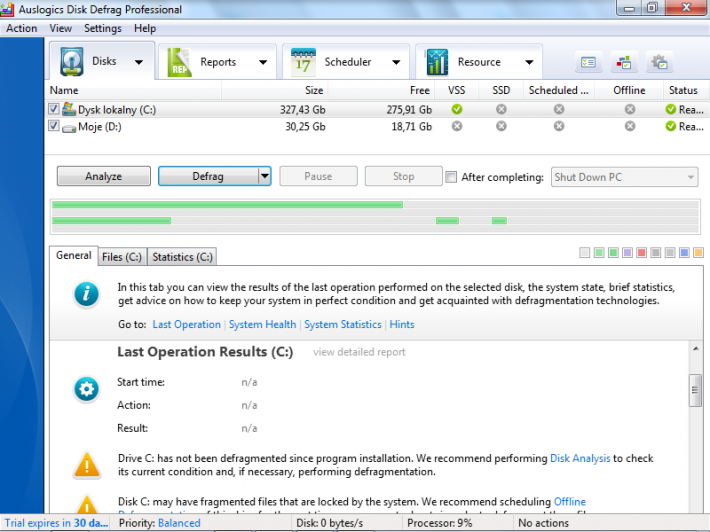Click the gear settings toolbar icon
Viewport: 710px width, 532px height.
click(x=659, y=62)
